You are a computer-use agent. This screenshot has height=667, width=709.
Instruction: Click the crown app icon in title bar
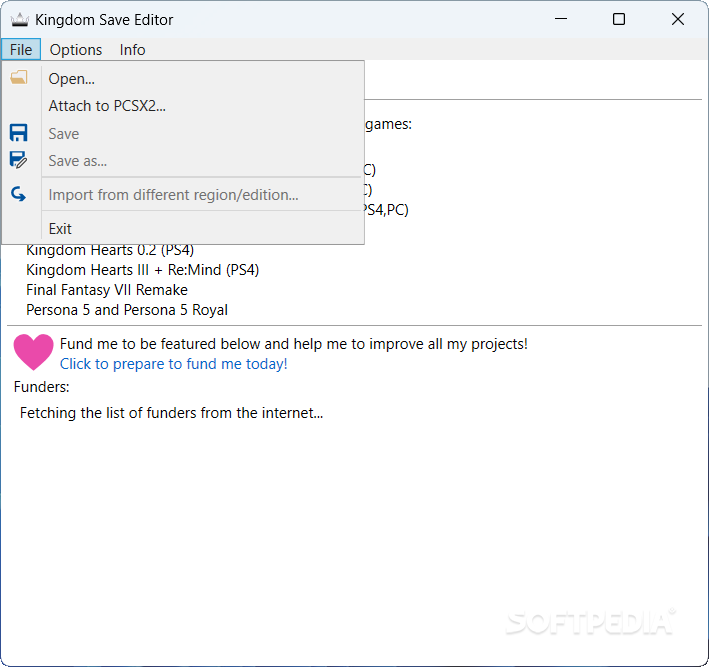point(19,19)
